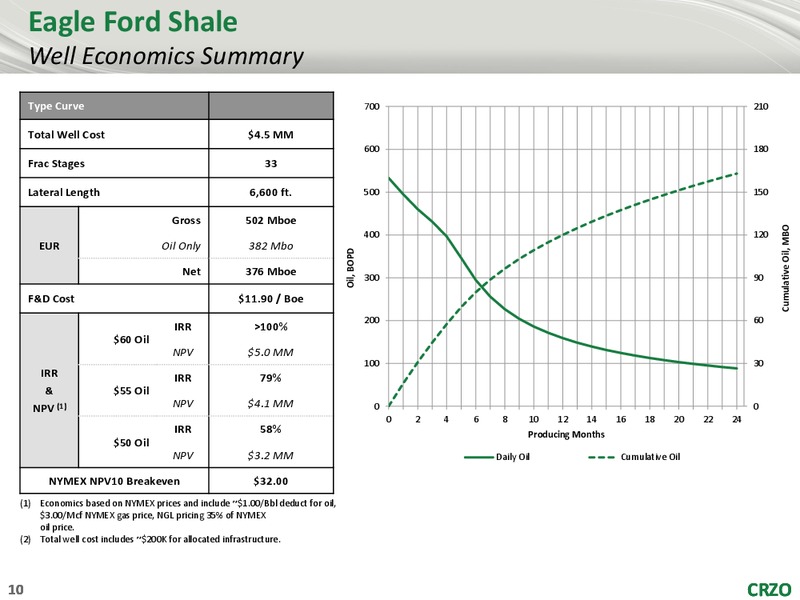Select the "$3.2 MM" NPV value
This screenshot has width=800, height=600.
[x=270, y=455]
